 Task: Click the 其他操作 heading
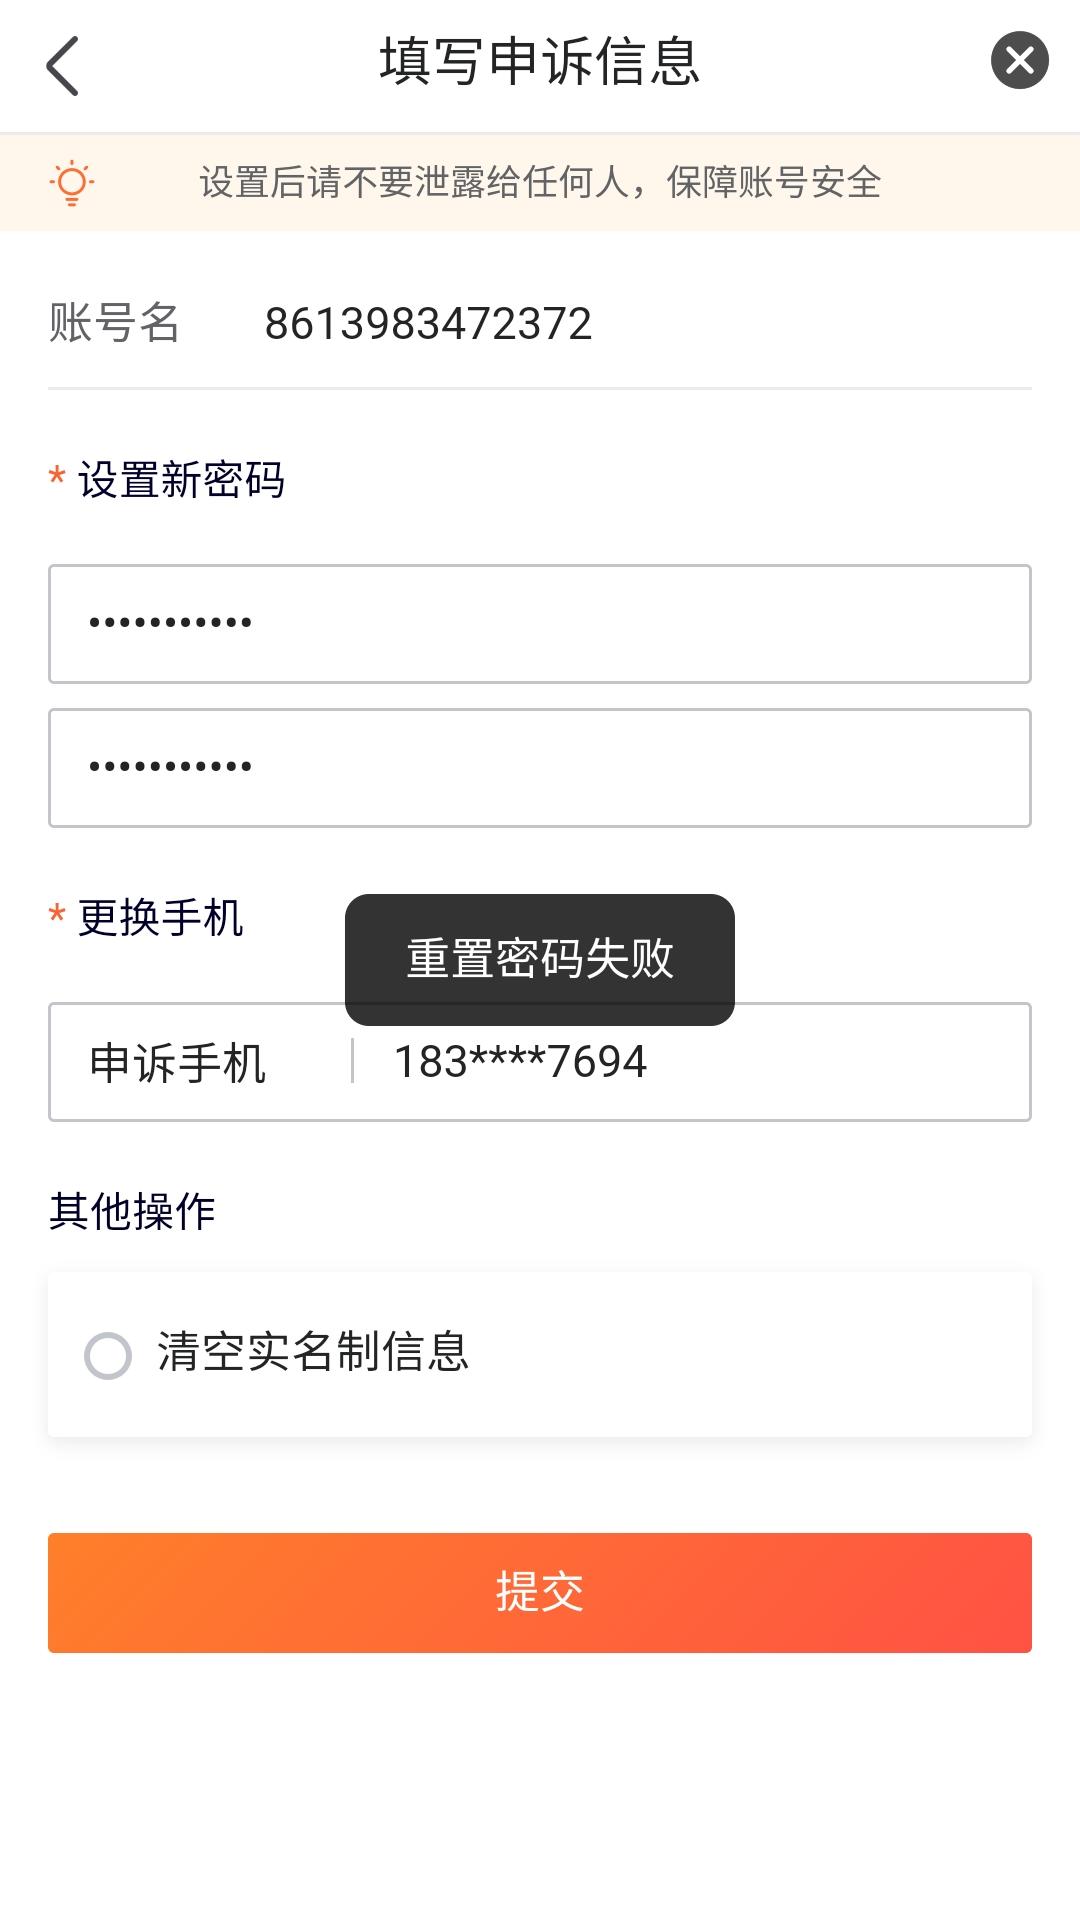(132, 1211)
